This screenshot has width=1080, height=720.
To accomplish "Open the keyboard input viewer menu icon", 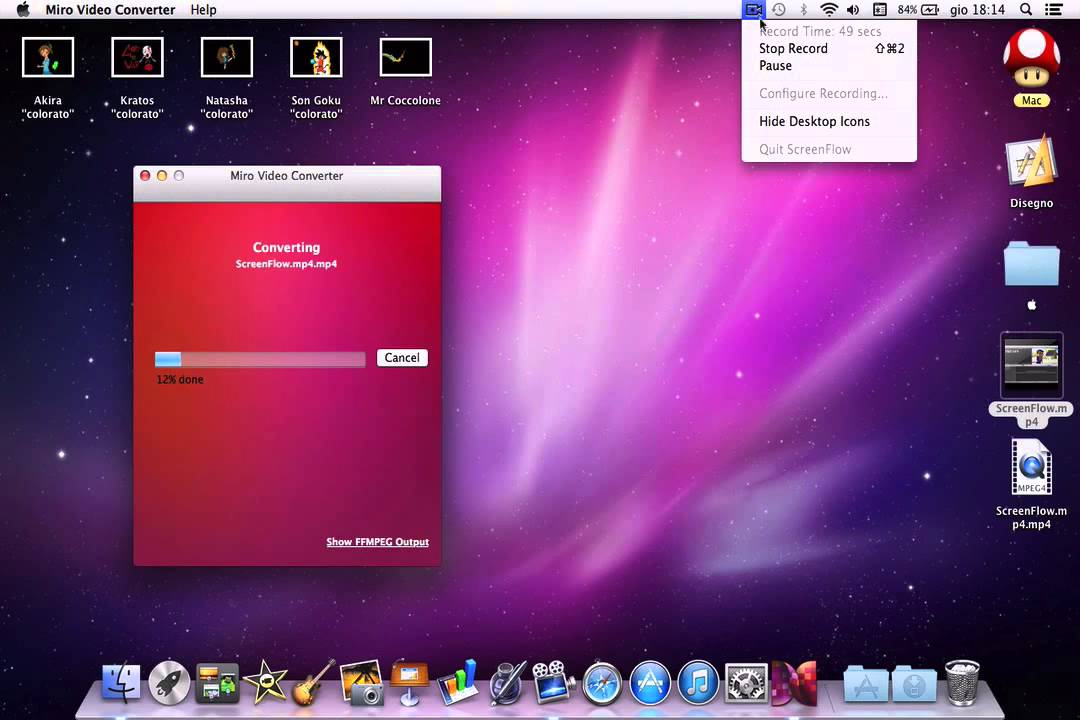I will point(880,10).
